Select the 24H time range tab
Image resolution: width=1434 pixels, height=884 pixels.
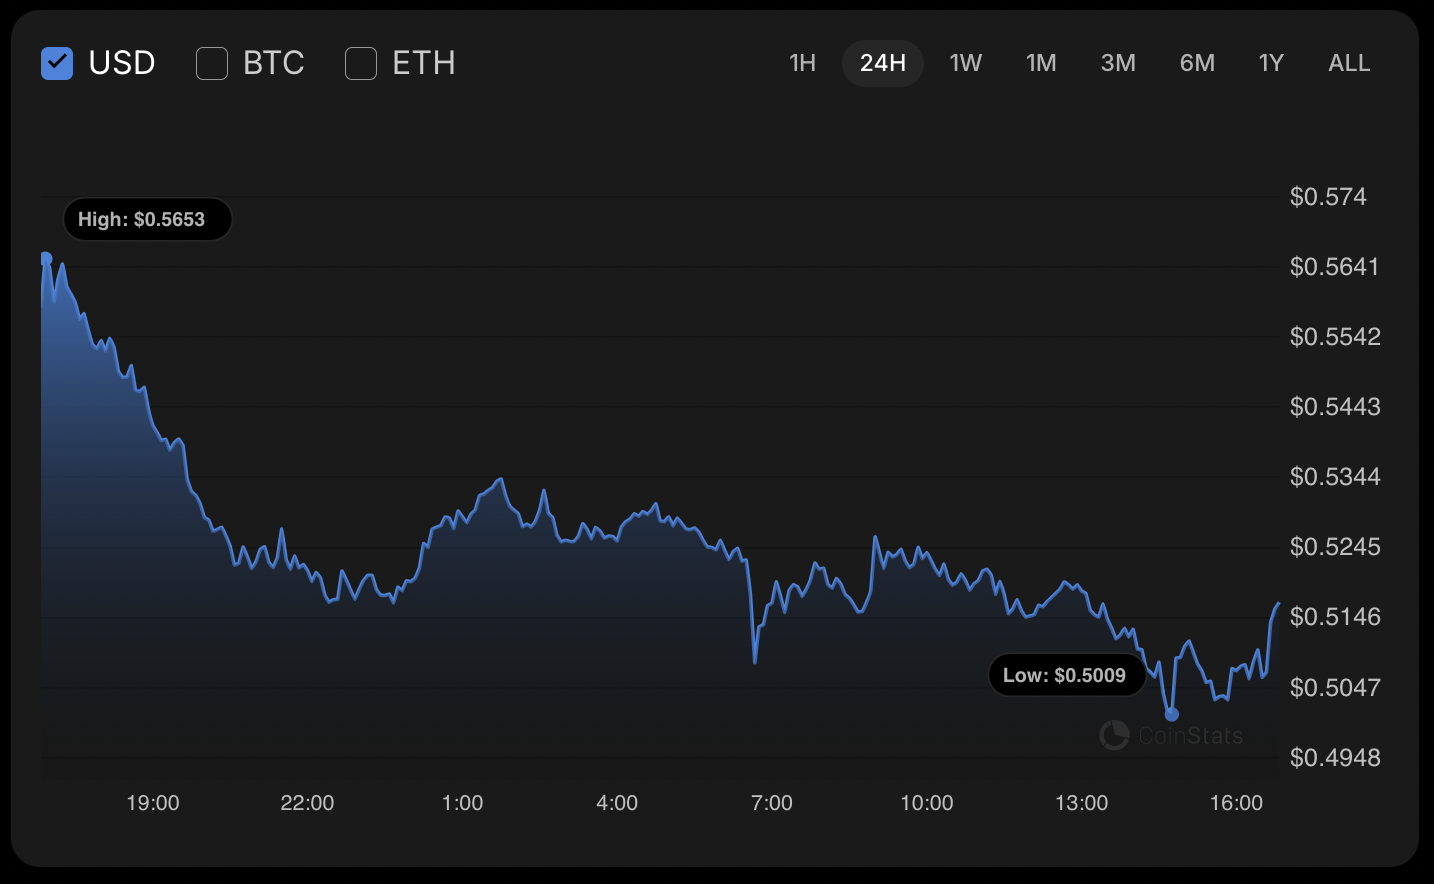click(882, 63)
